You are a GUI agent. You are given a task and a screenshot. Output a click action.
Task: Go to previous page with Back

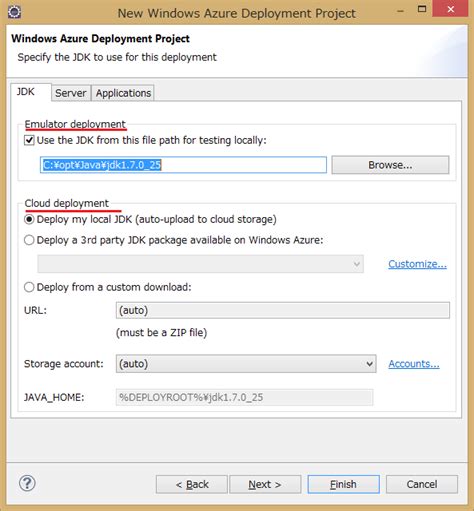tap(192, 484)
